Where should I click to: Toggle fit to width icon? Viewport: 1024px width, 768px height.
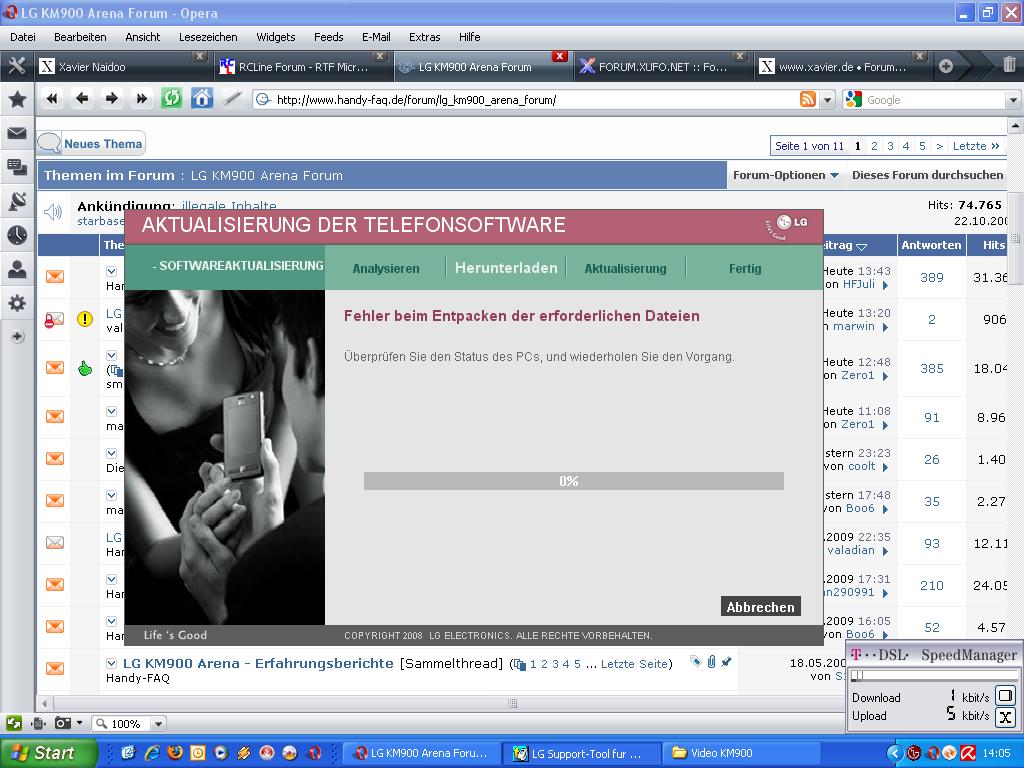click(38, 723)
